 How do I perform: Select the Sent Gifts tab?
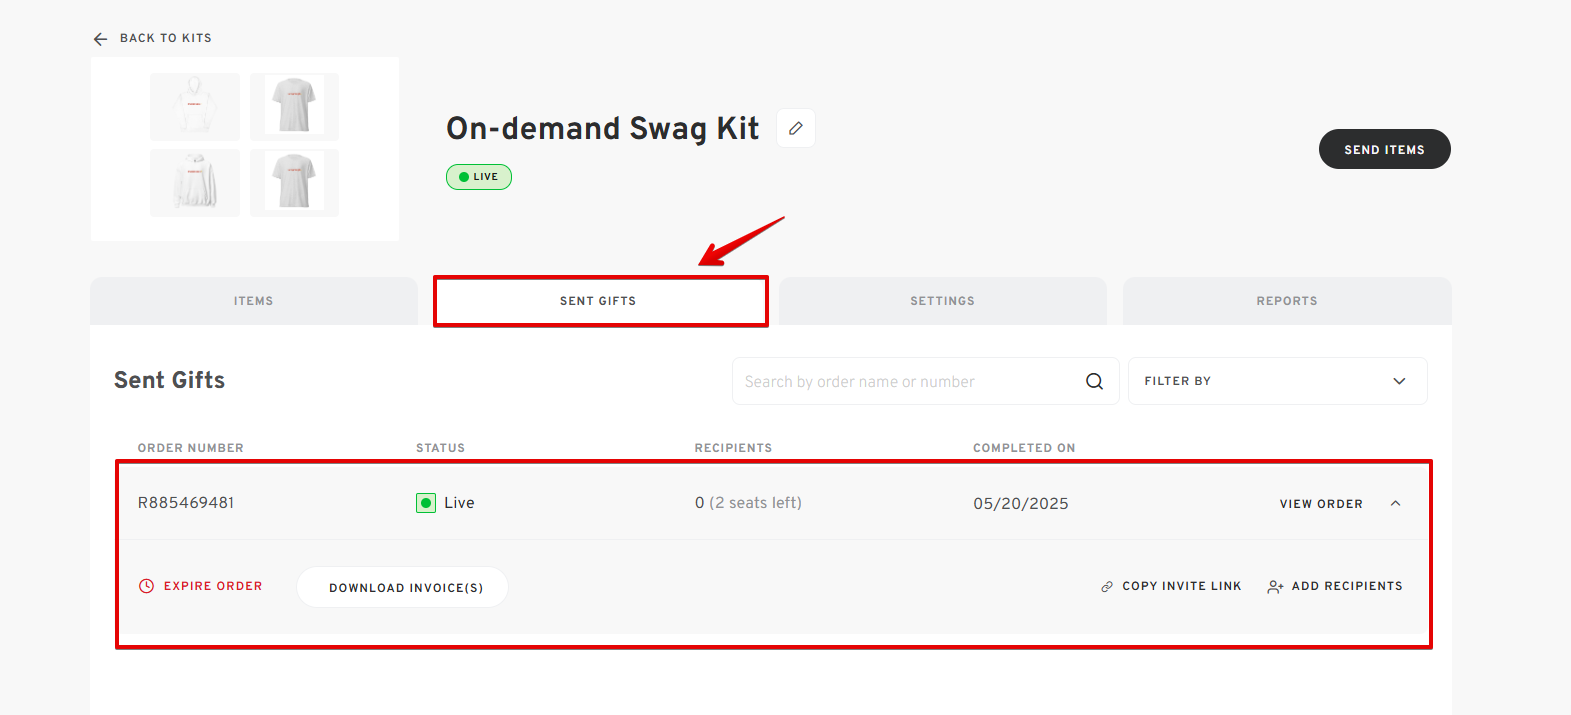point(598,301)
